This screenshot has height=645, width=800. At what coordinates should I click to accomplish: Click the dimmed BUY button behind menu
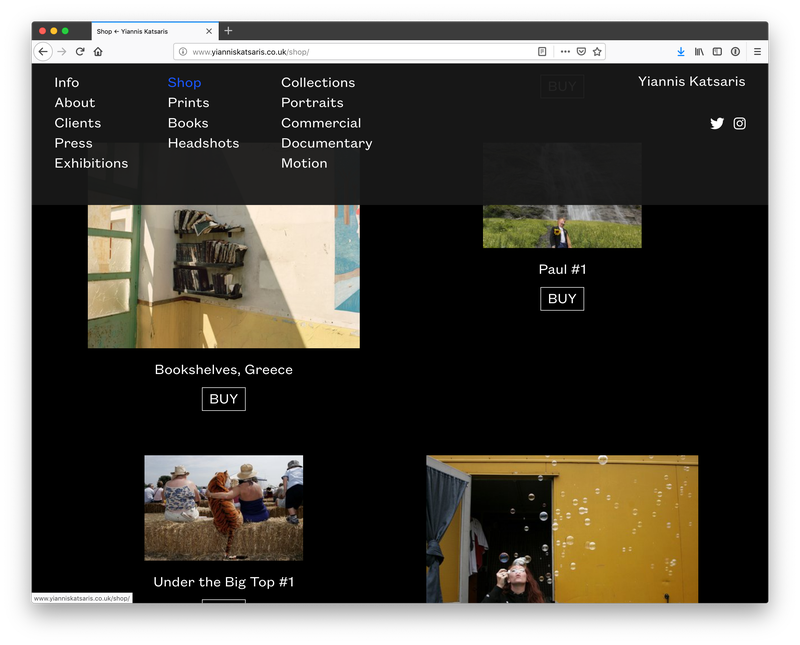[562, 86]
